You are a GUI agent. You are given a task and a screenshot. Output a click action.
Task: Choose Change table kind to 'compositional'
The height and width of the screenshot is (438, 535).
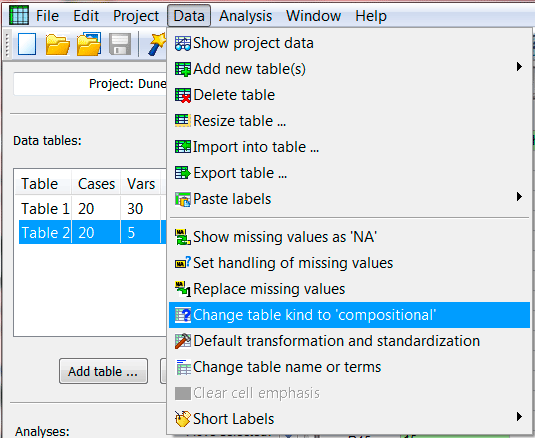point(349,315)
